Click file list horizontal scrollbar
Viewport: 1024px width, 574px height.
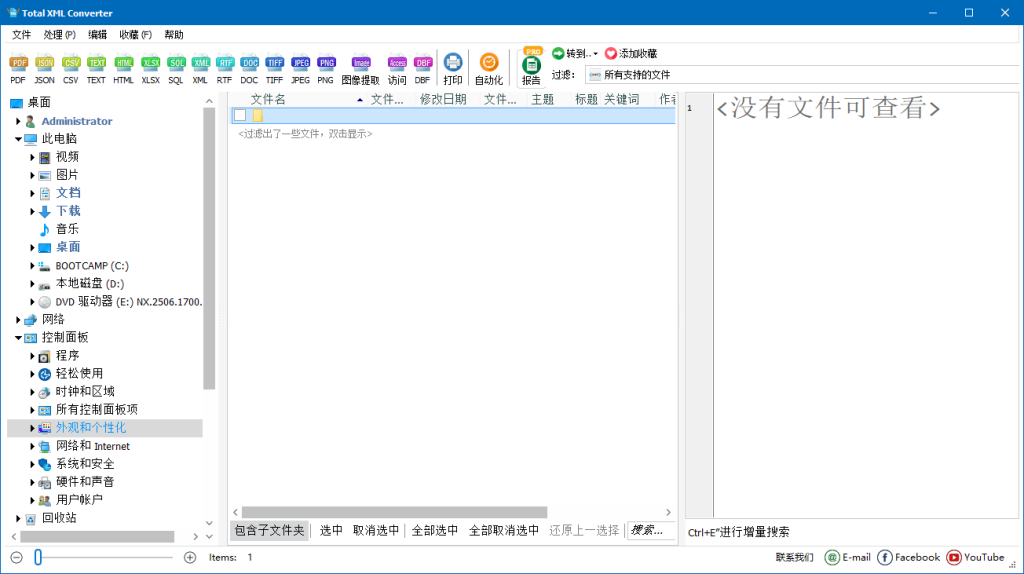click(394, 513)
